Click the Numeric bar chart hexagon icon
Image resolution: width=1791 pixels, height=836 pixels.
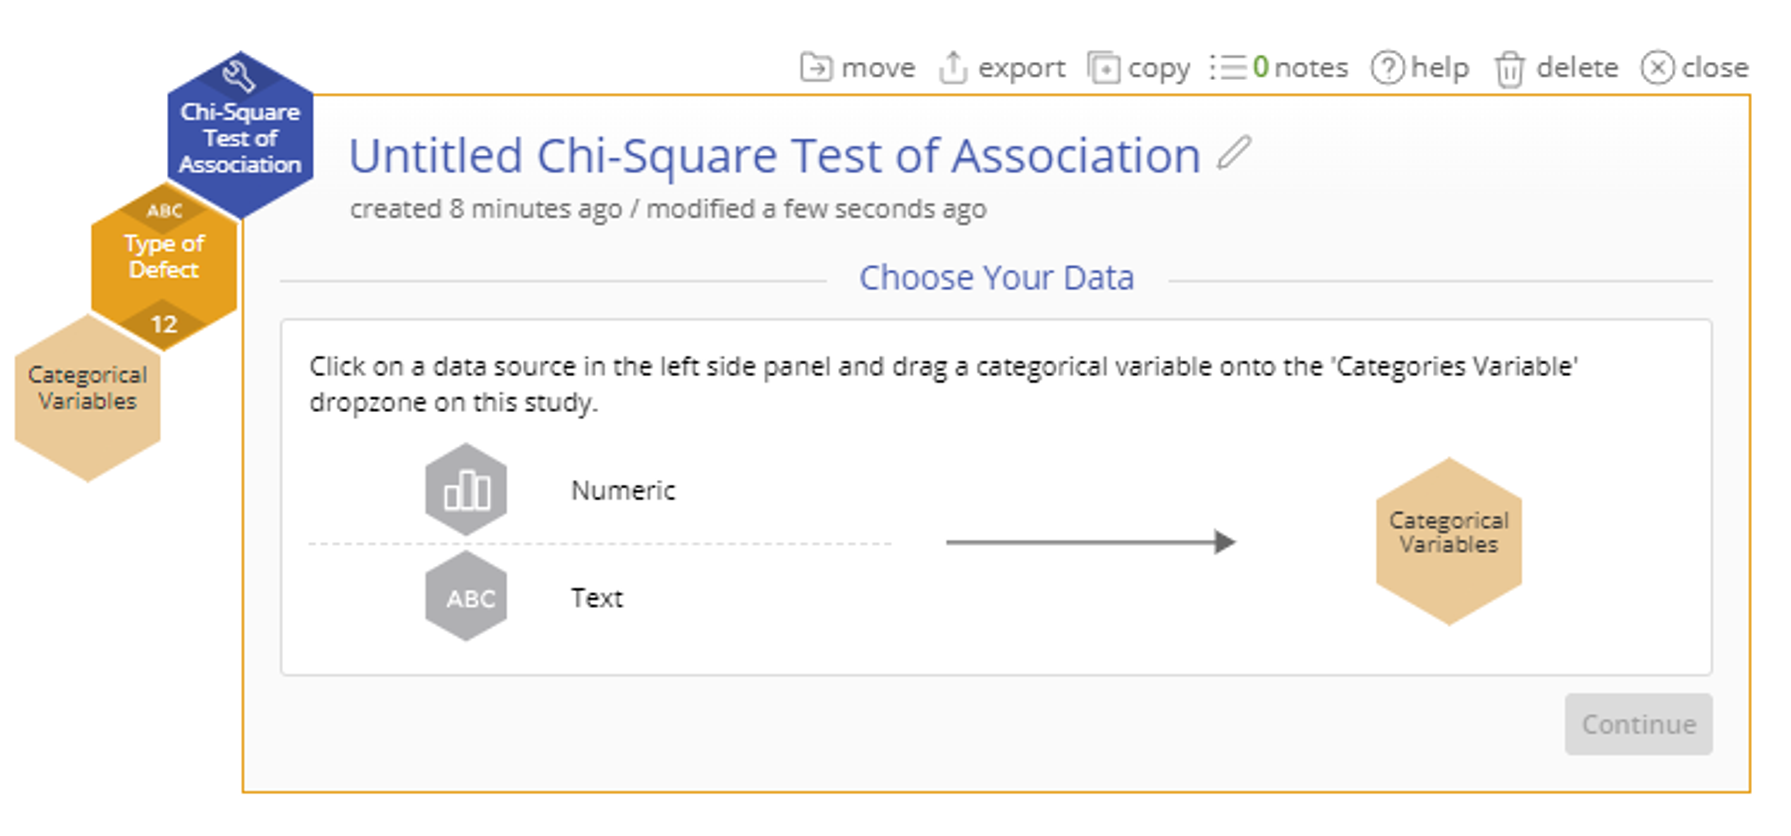[466, 490]
